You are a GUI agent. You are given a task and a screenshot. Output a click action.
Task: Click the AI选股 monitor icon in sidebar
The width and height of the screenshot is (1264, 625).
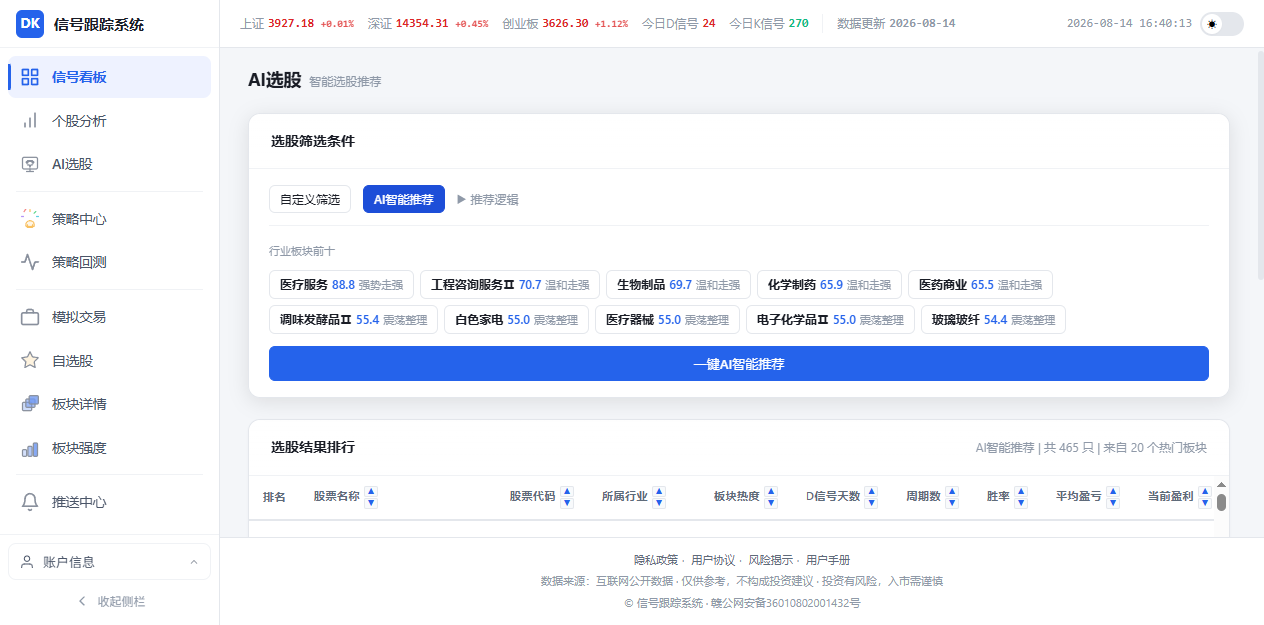pos(30,164)
